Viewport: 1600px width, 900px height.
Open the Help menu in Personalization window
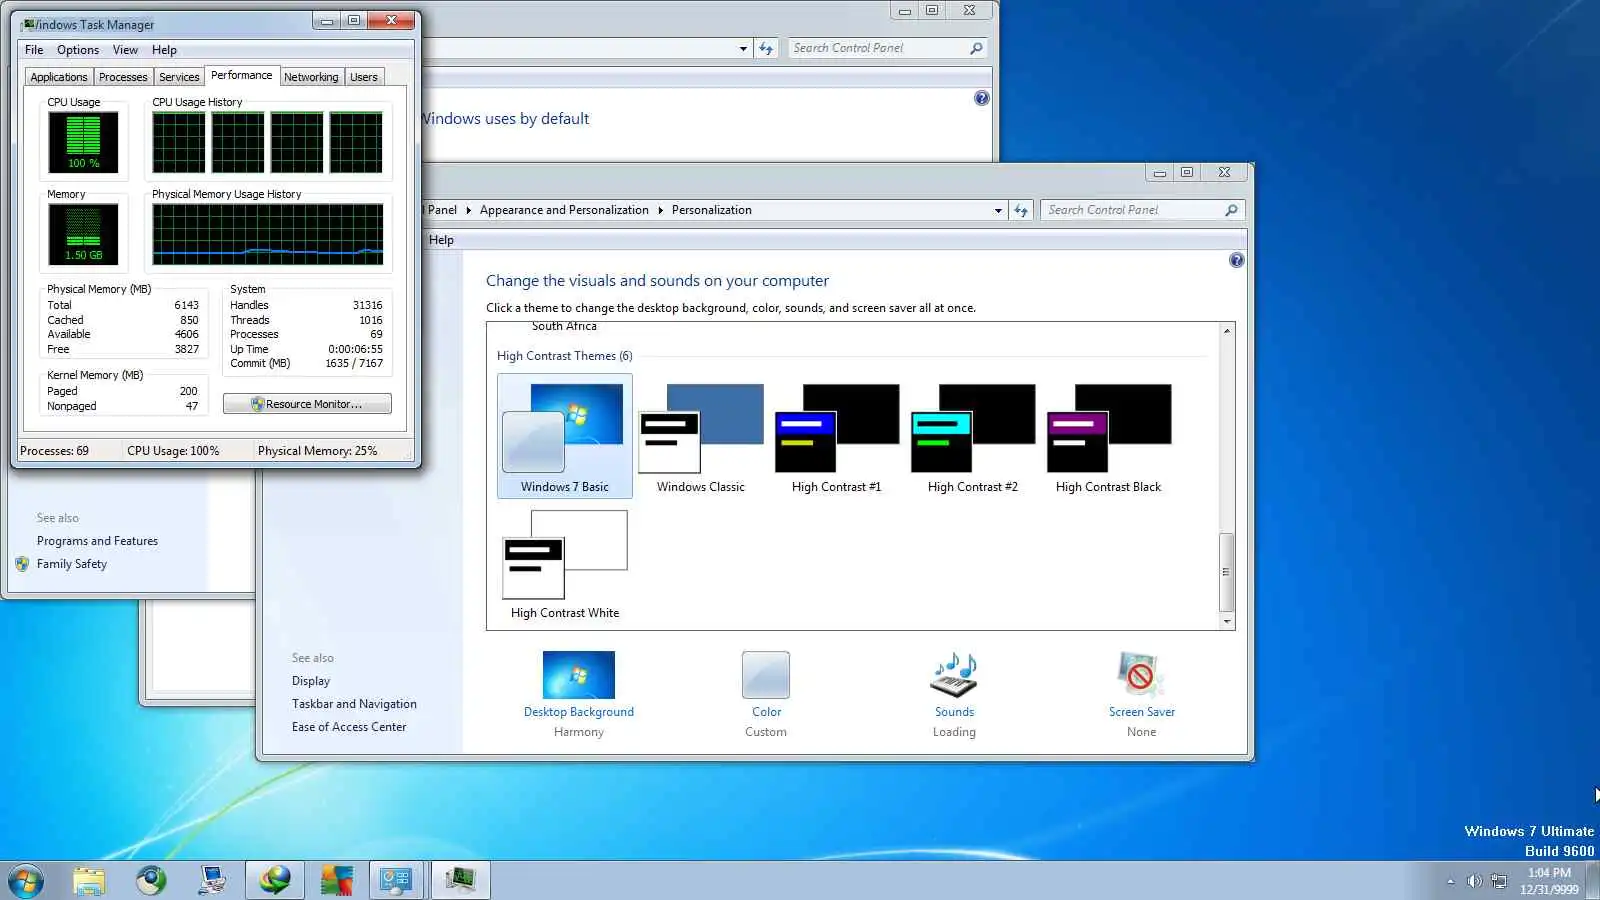pyautogui.click(x=441, y=240)
